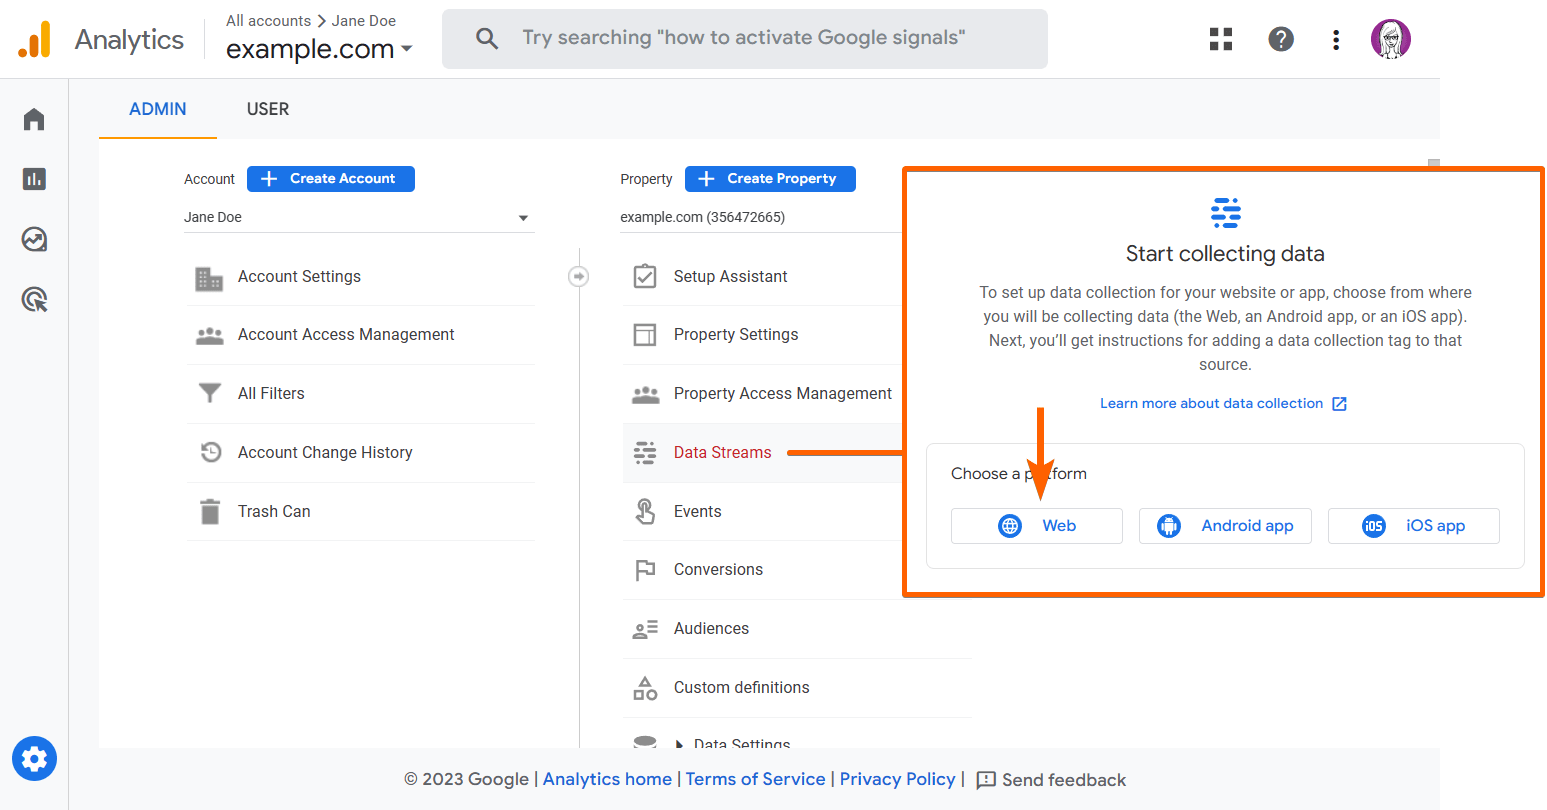Open the example.com property selector dropdown
Viewport: 1547px width, 810px height.
tap(319, 48)
